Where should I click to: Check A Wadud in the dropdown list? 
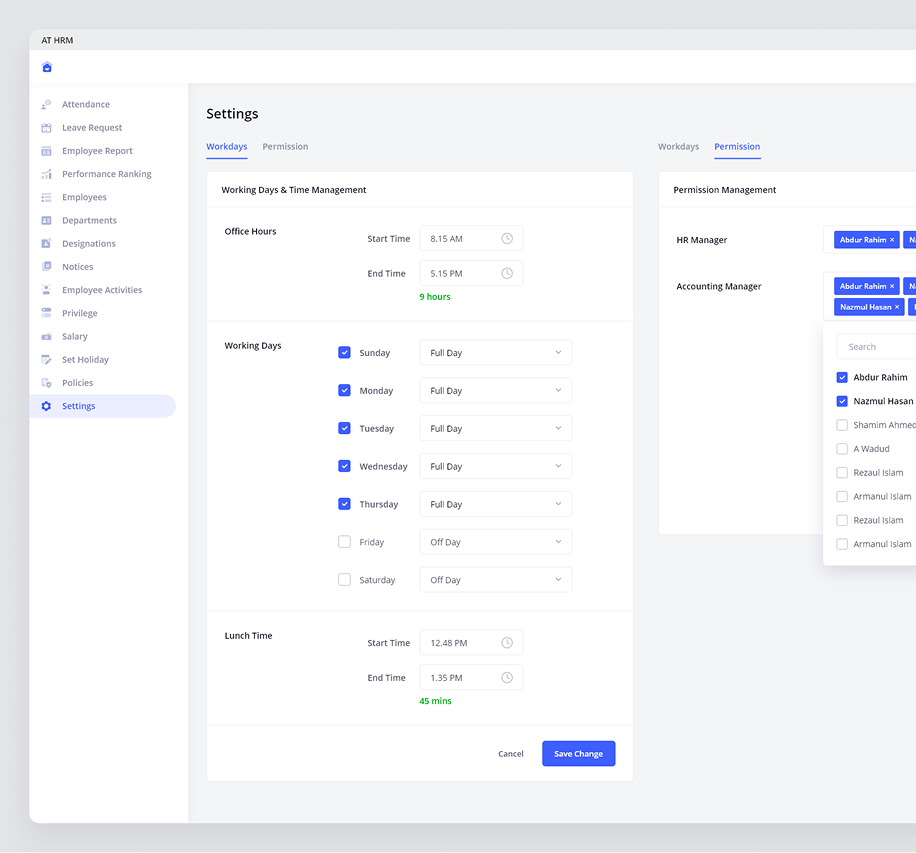tap(842, 449)
